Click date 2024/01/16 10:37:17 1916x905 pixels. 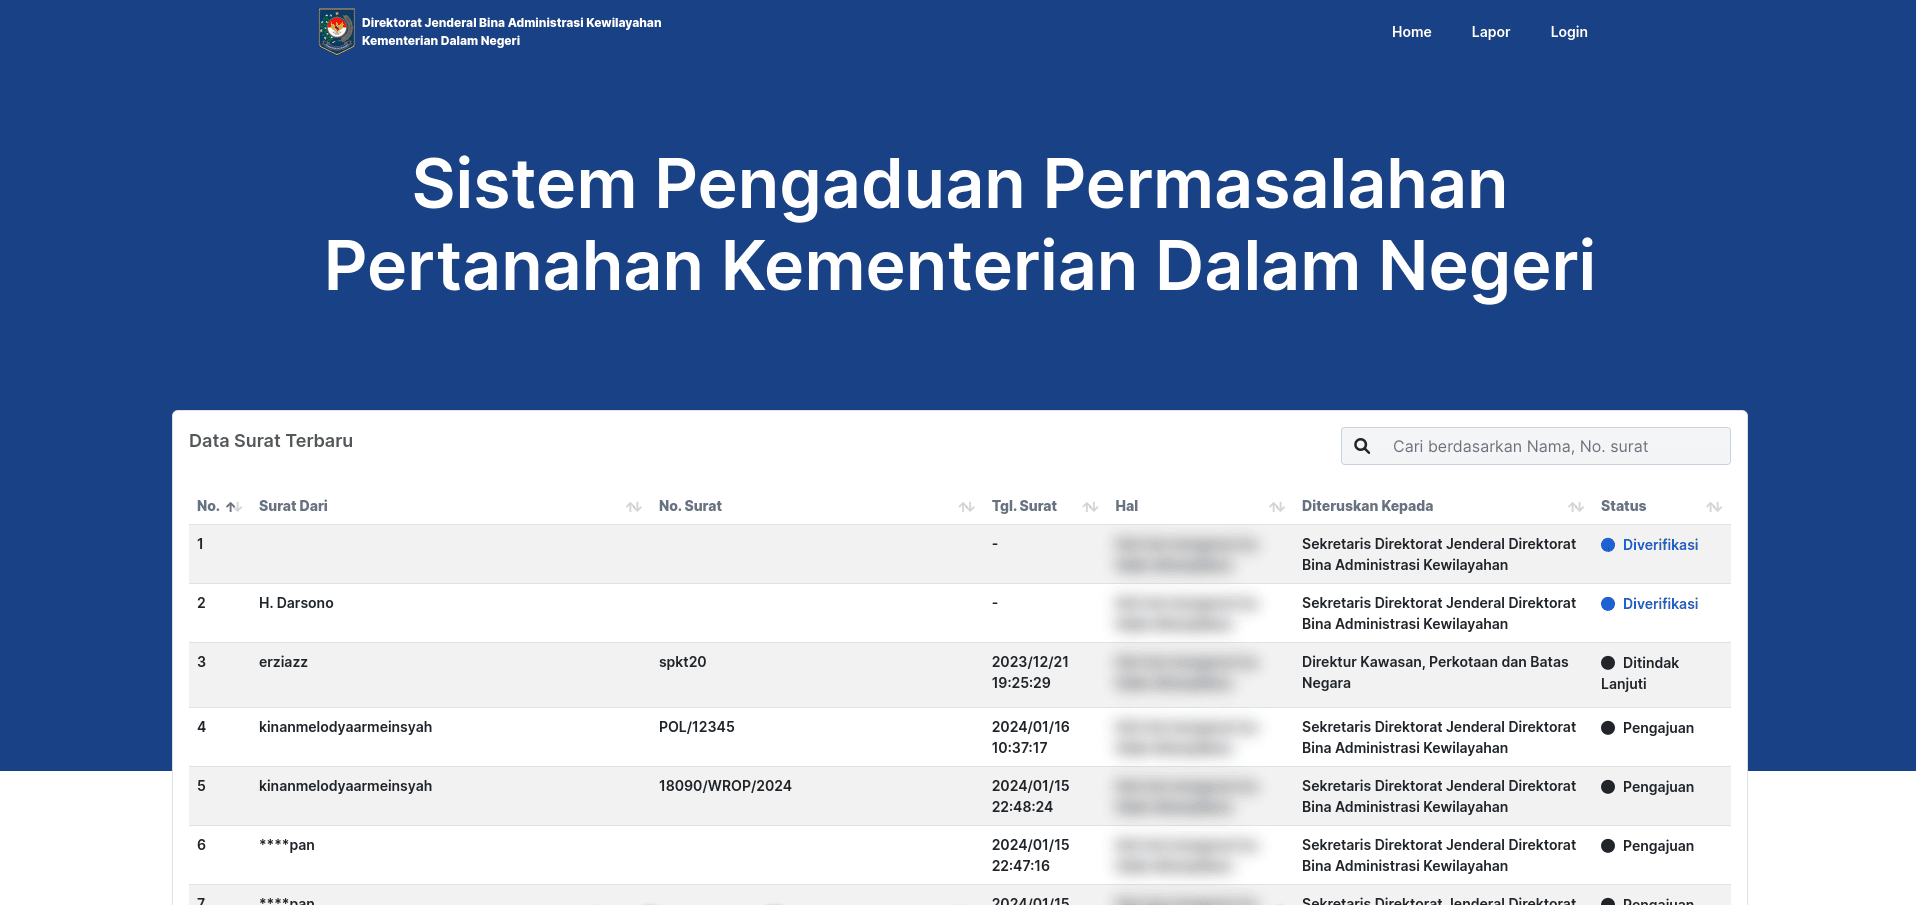[1030, 737]
